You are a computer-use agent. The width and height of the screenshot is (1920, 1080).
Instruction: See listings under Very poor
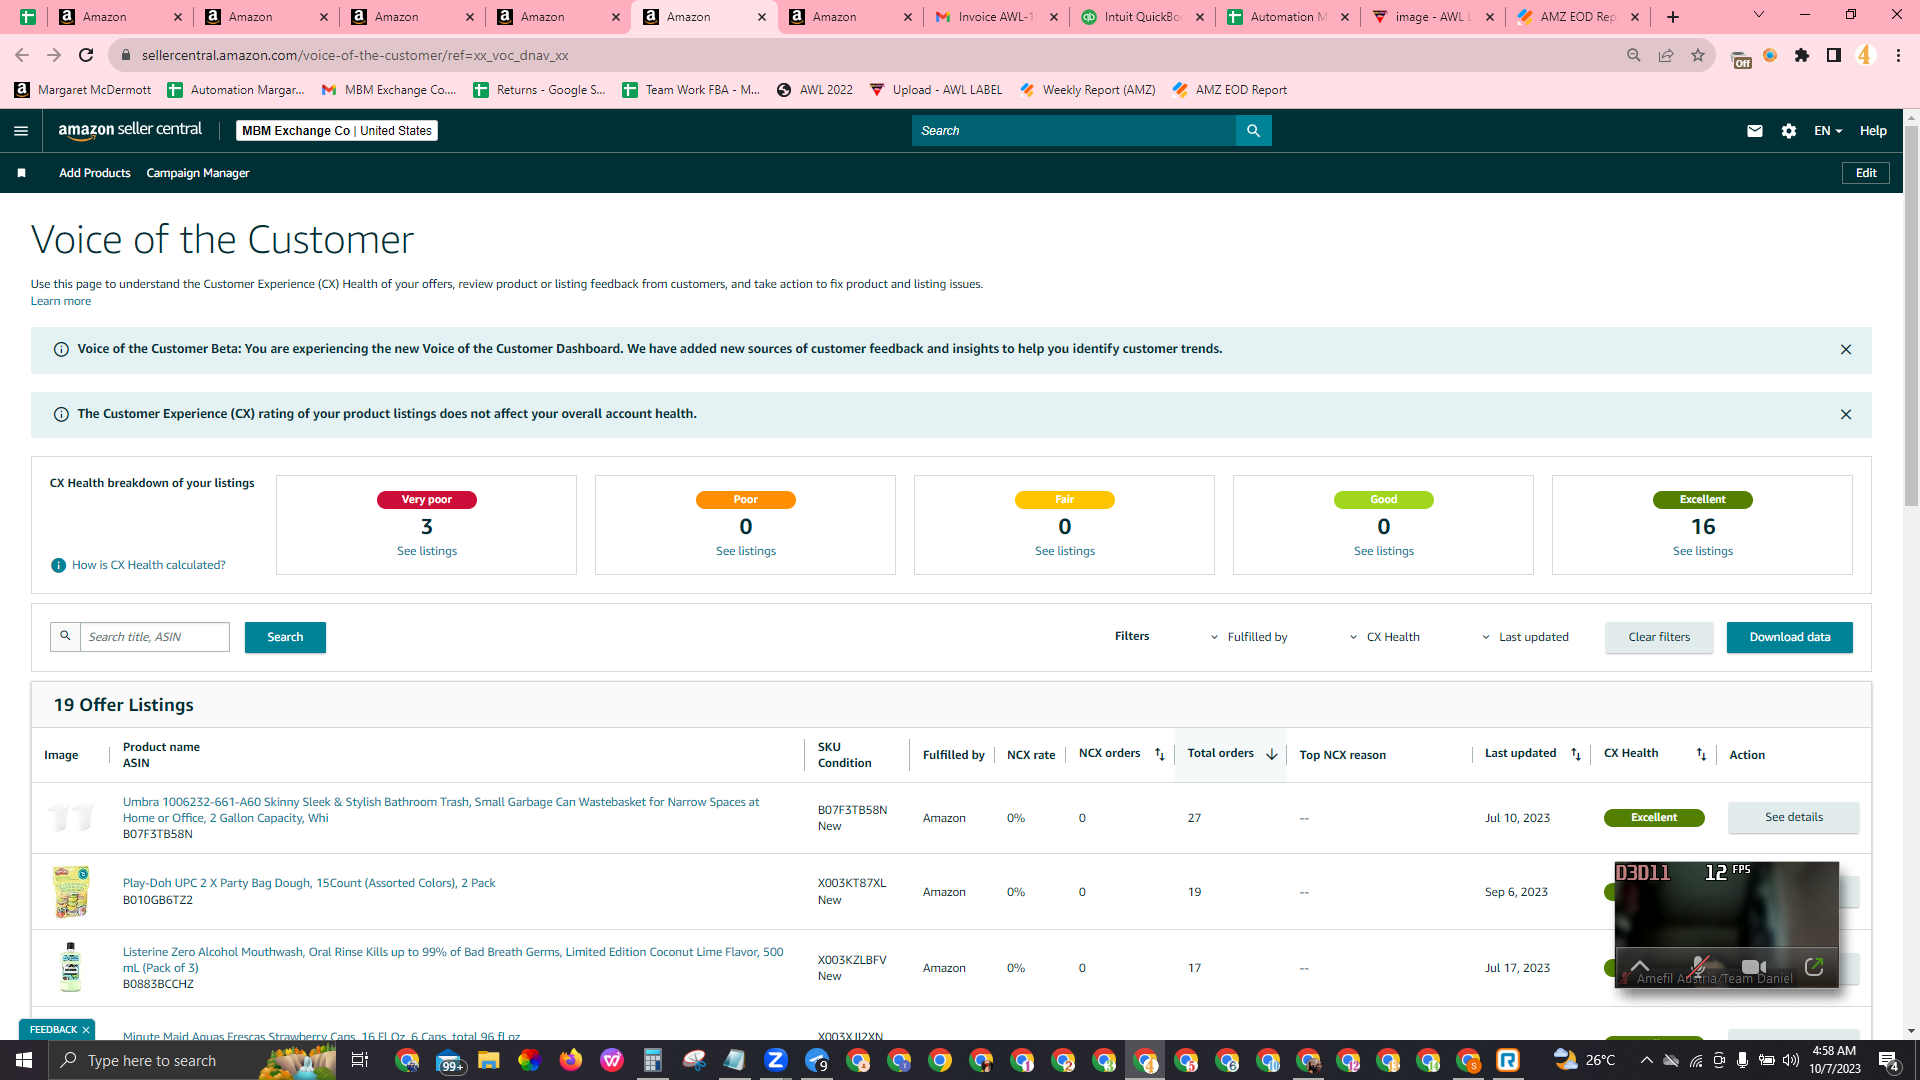427,551
